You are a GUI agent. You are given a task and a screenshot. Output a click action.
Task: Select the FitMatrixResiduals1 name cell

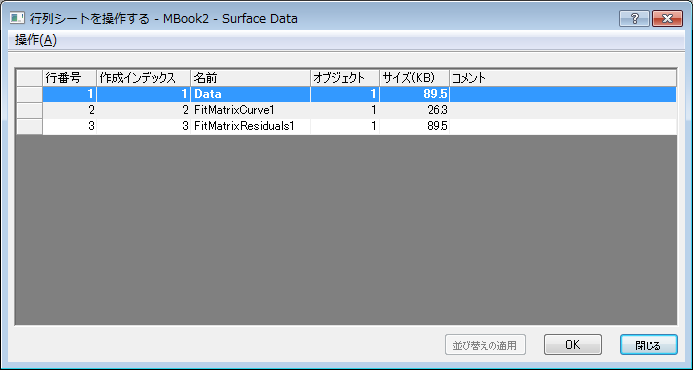click(x=250, y=126)
